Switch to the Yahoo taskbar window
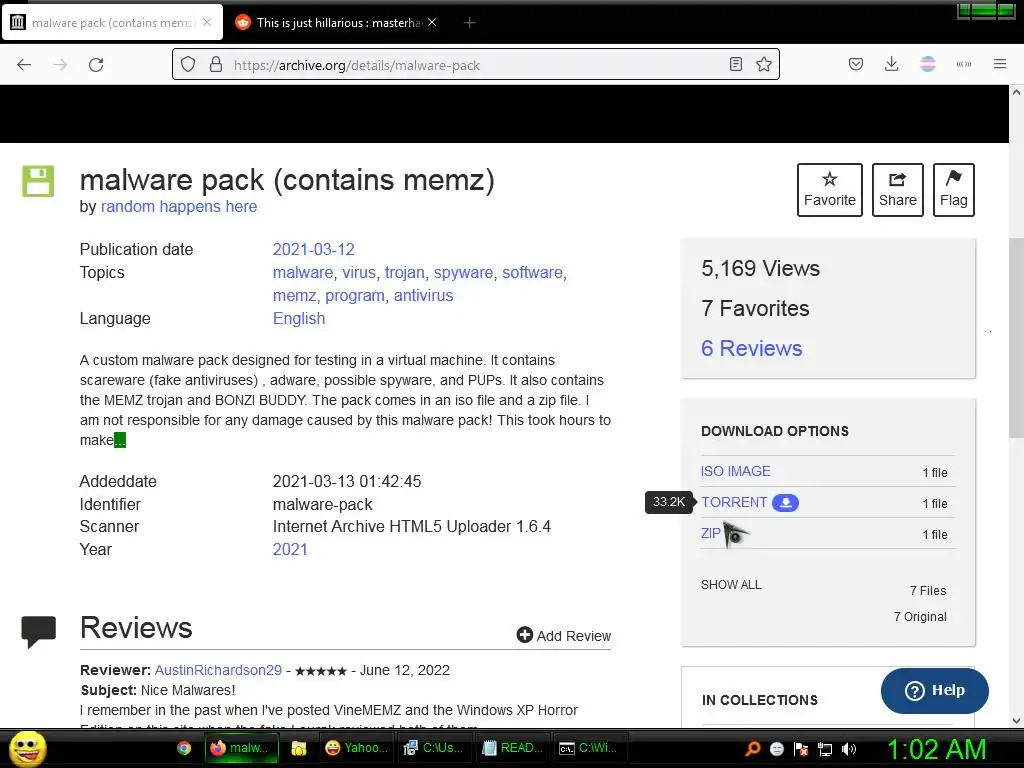 357,748
